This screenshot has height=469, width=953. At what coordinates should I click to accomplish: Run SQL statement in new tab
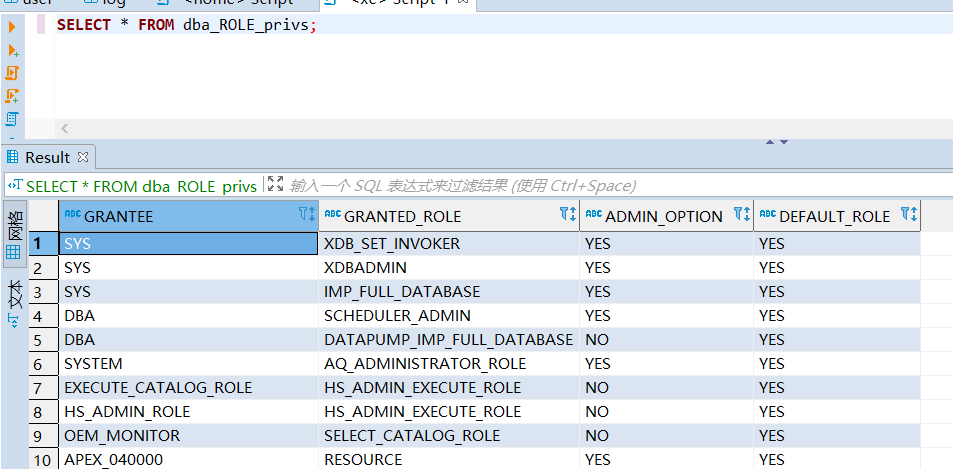pos(12,50)
